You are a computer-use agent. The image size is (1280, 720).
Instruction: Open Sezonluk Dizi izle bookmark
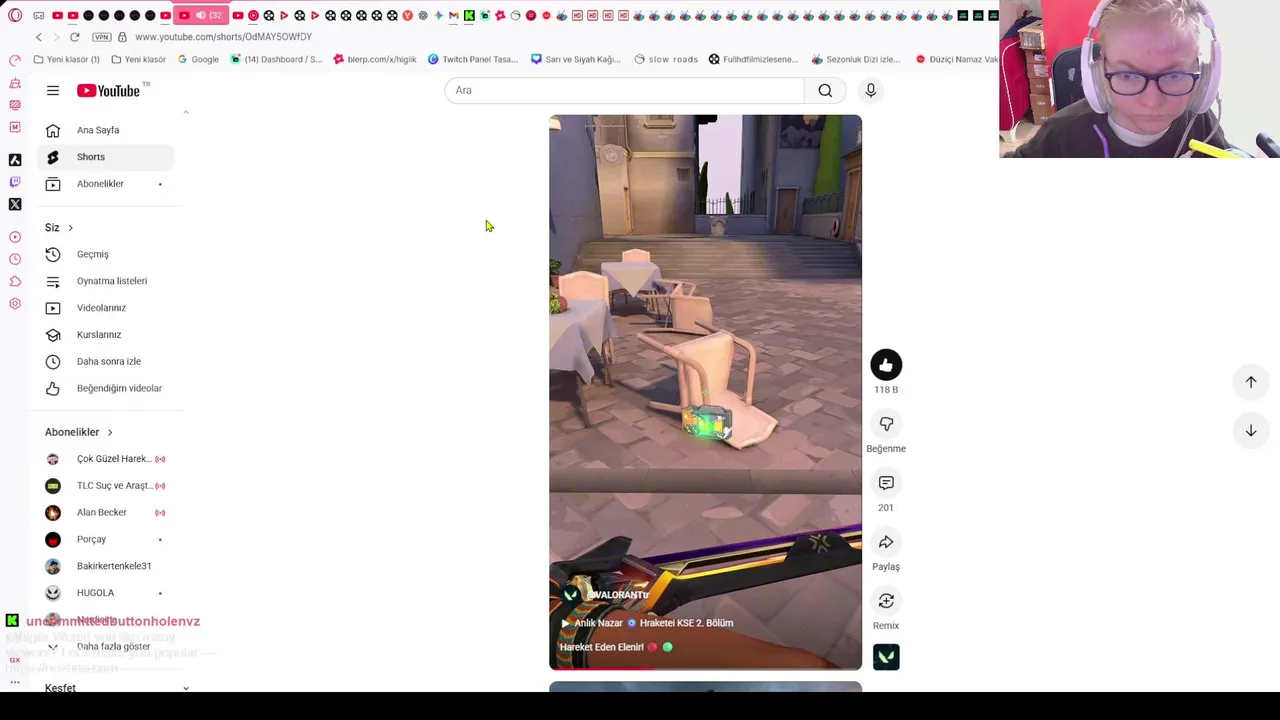(856, 59)
